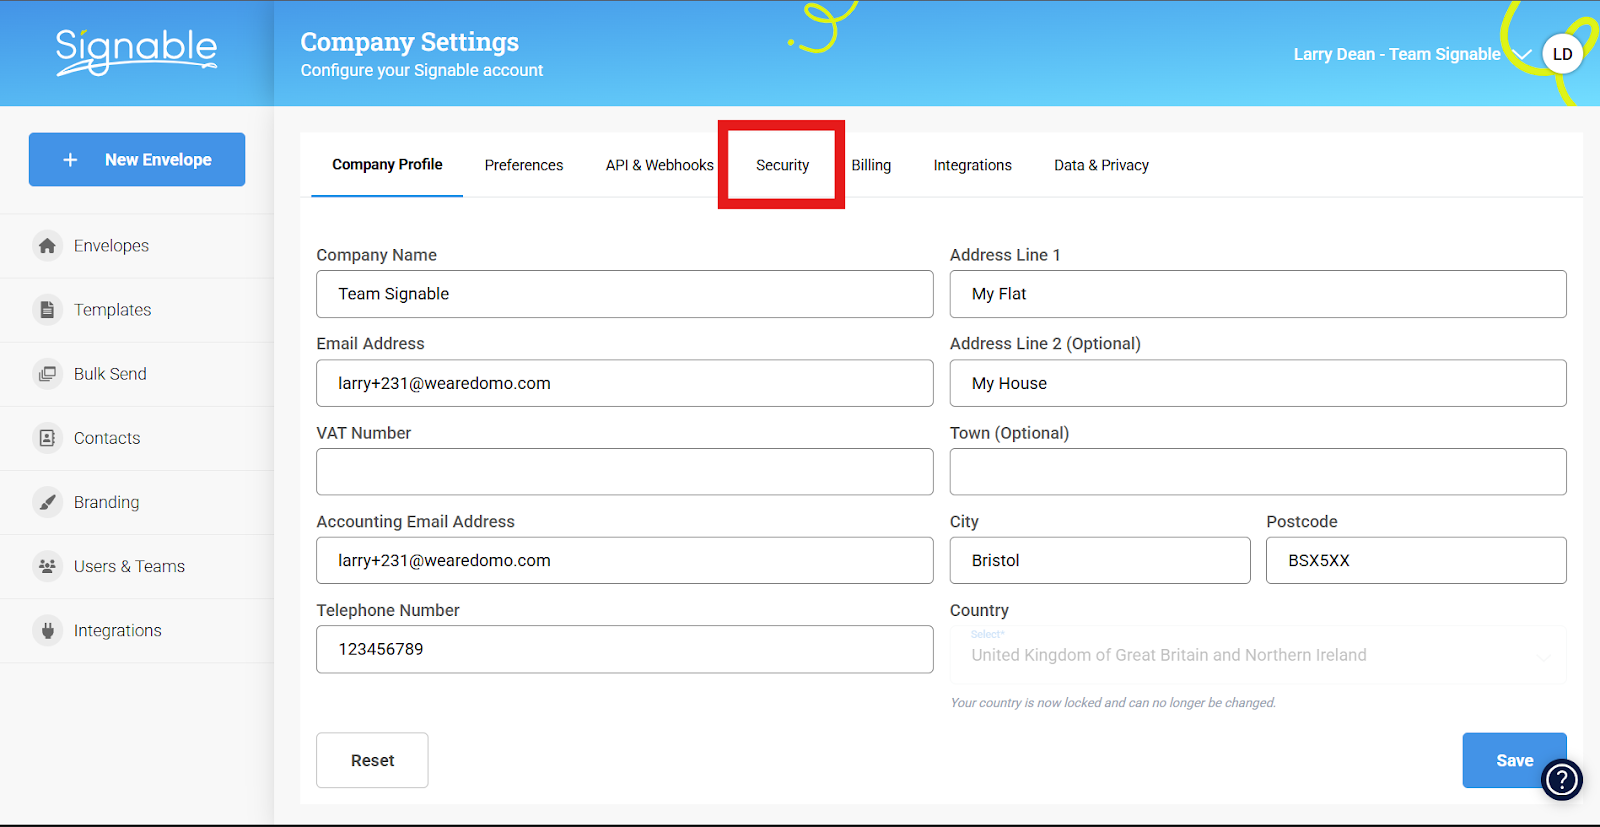Viewport: 1600px width, 827px height.
Task: Expand the account menu chevron
Action: click(1521, 54)
